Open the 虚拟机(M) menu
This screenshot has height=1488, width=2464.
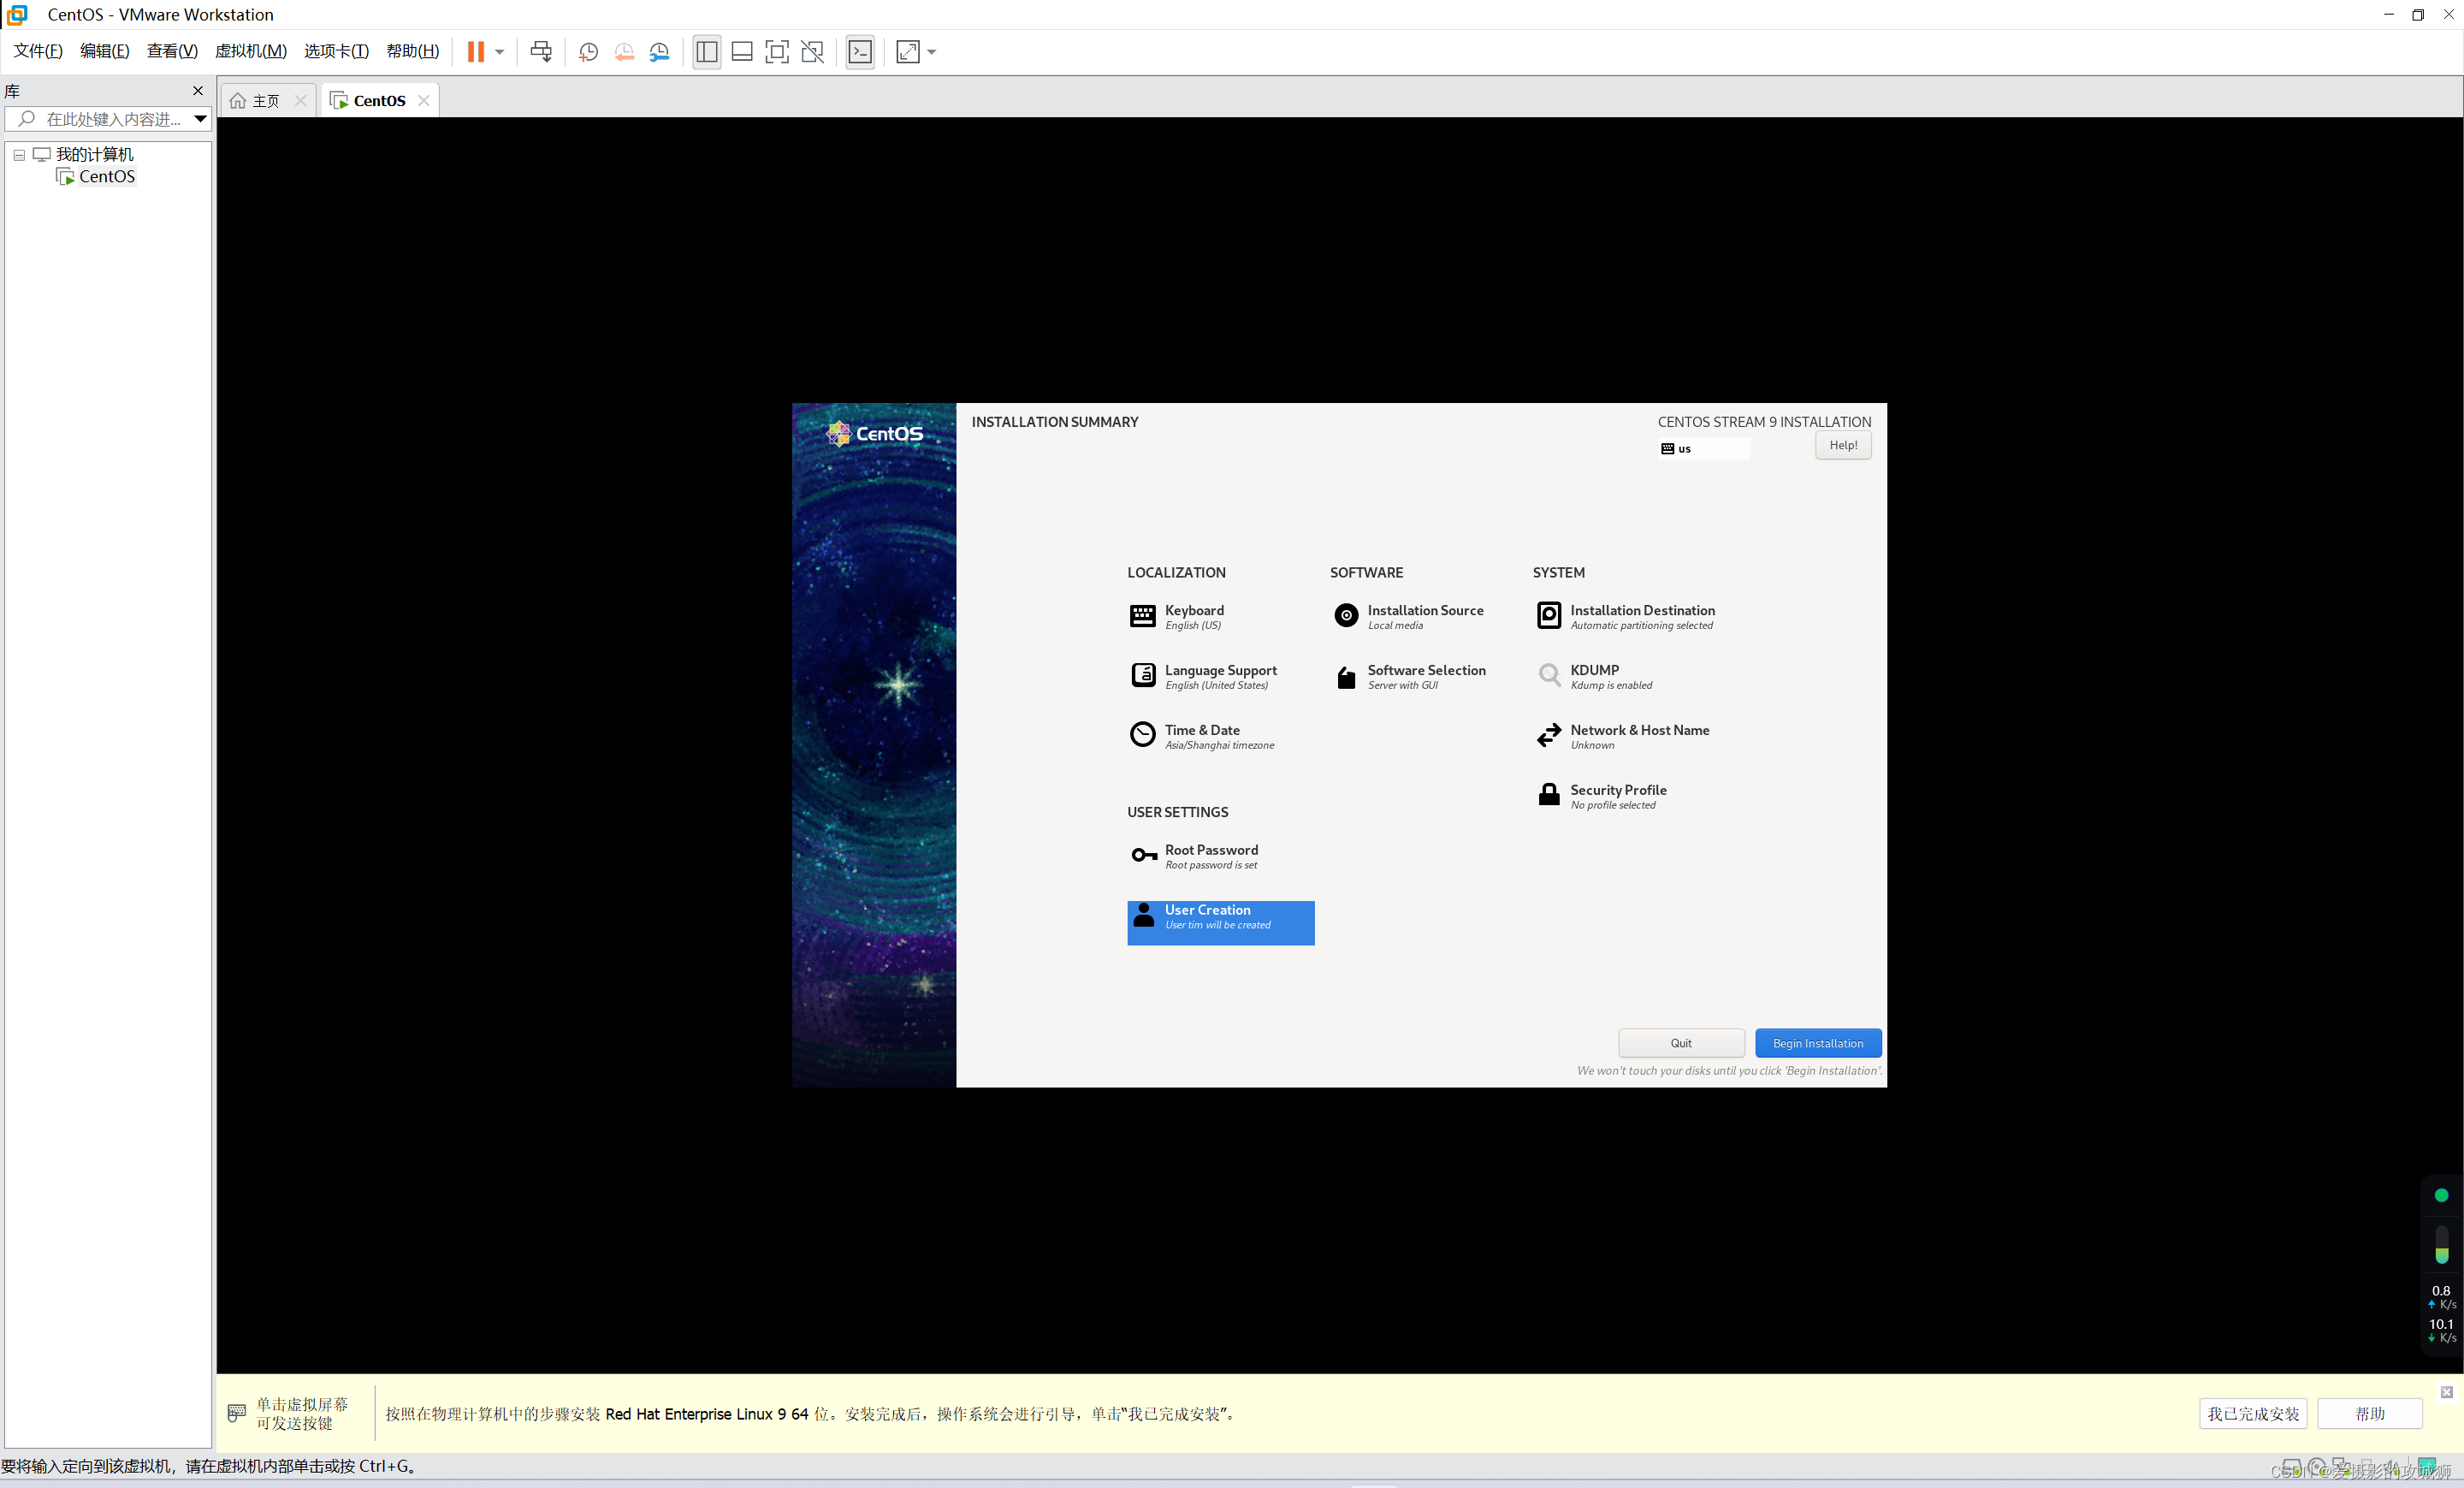point(250,51)
